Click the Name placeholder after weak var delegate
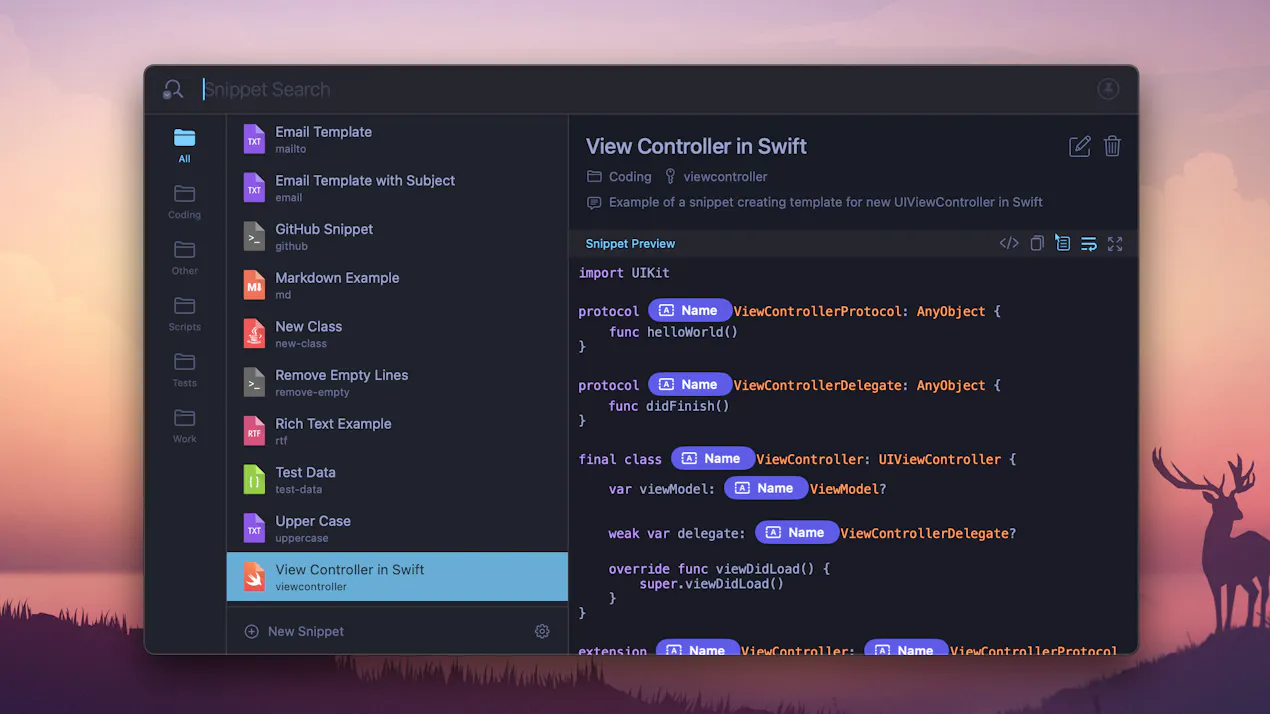This screenshot has width=1270, height=714. coord(797,533)
